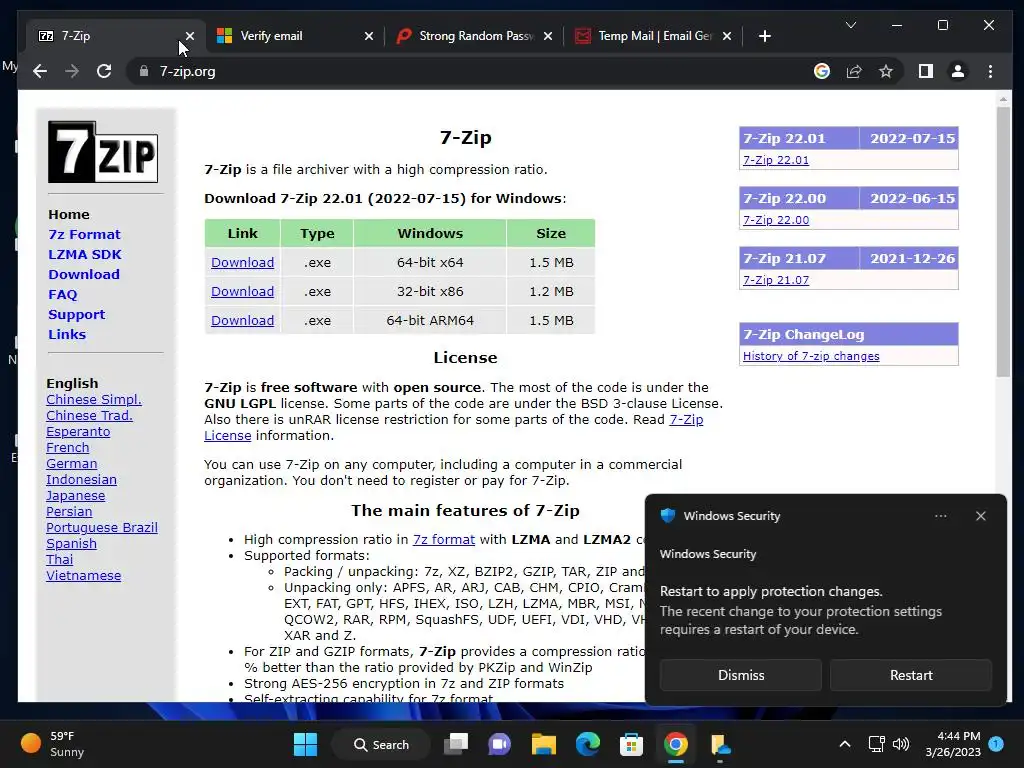The width and height of the screenshot is (1024, 768).
Task: Click the page vertical scrollbar
Action: click(1003, 242)
